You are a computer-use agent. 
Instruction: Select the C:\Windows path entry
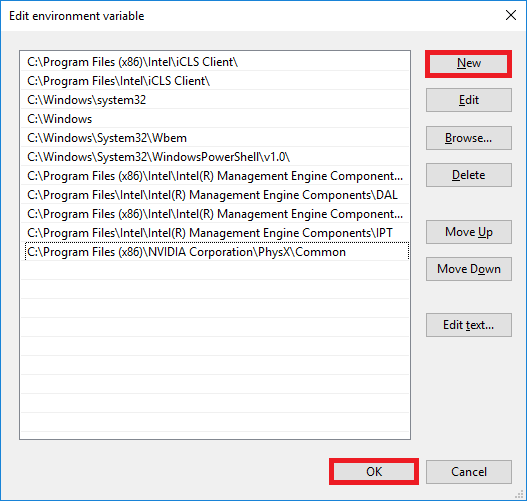215,119
